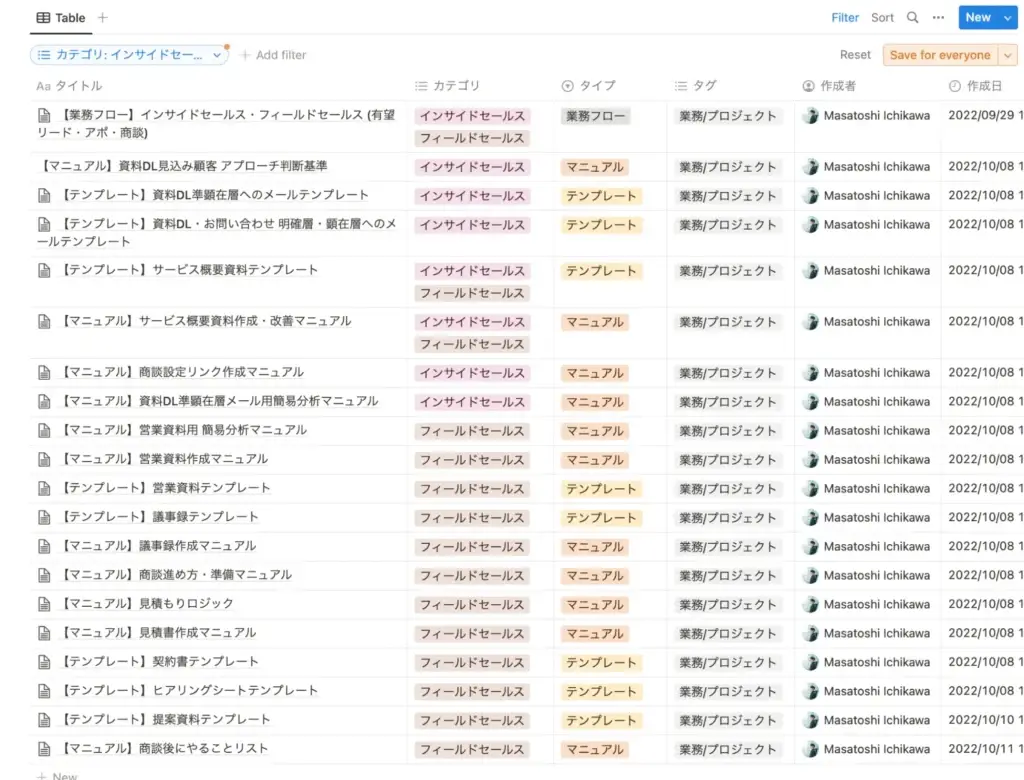Open 【マニュアル】商談進め方・準備マニュアル title
This screenshot has height=780, width=1024.
point(176,575)
